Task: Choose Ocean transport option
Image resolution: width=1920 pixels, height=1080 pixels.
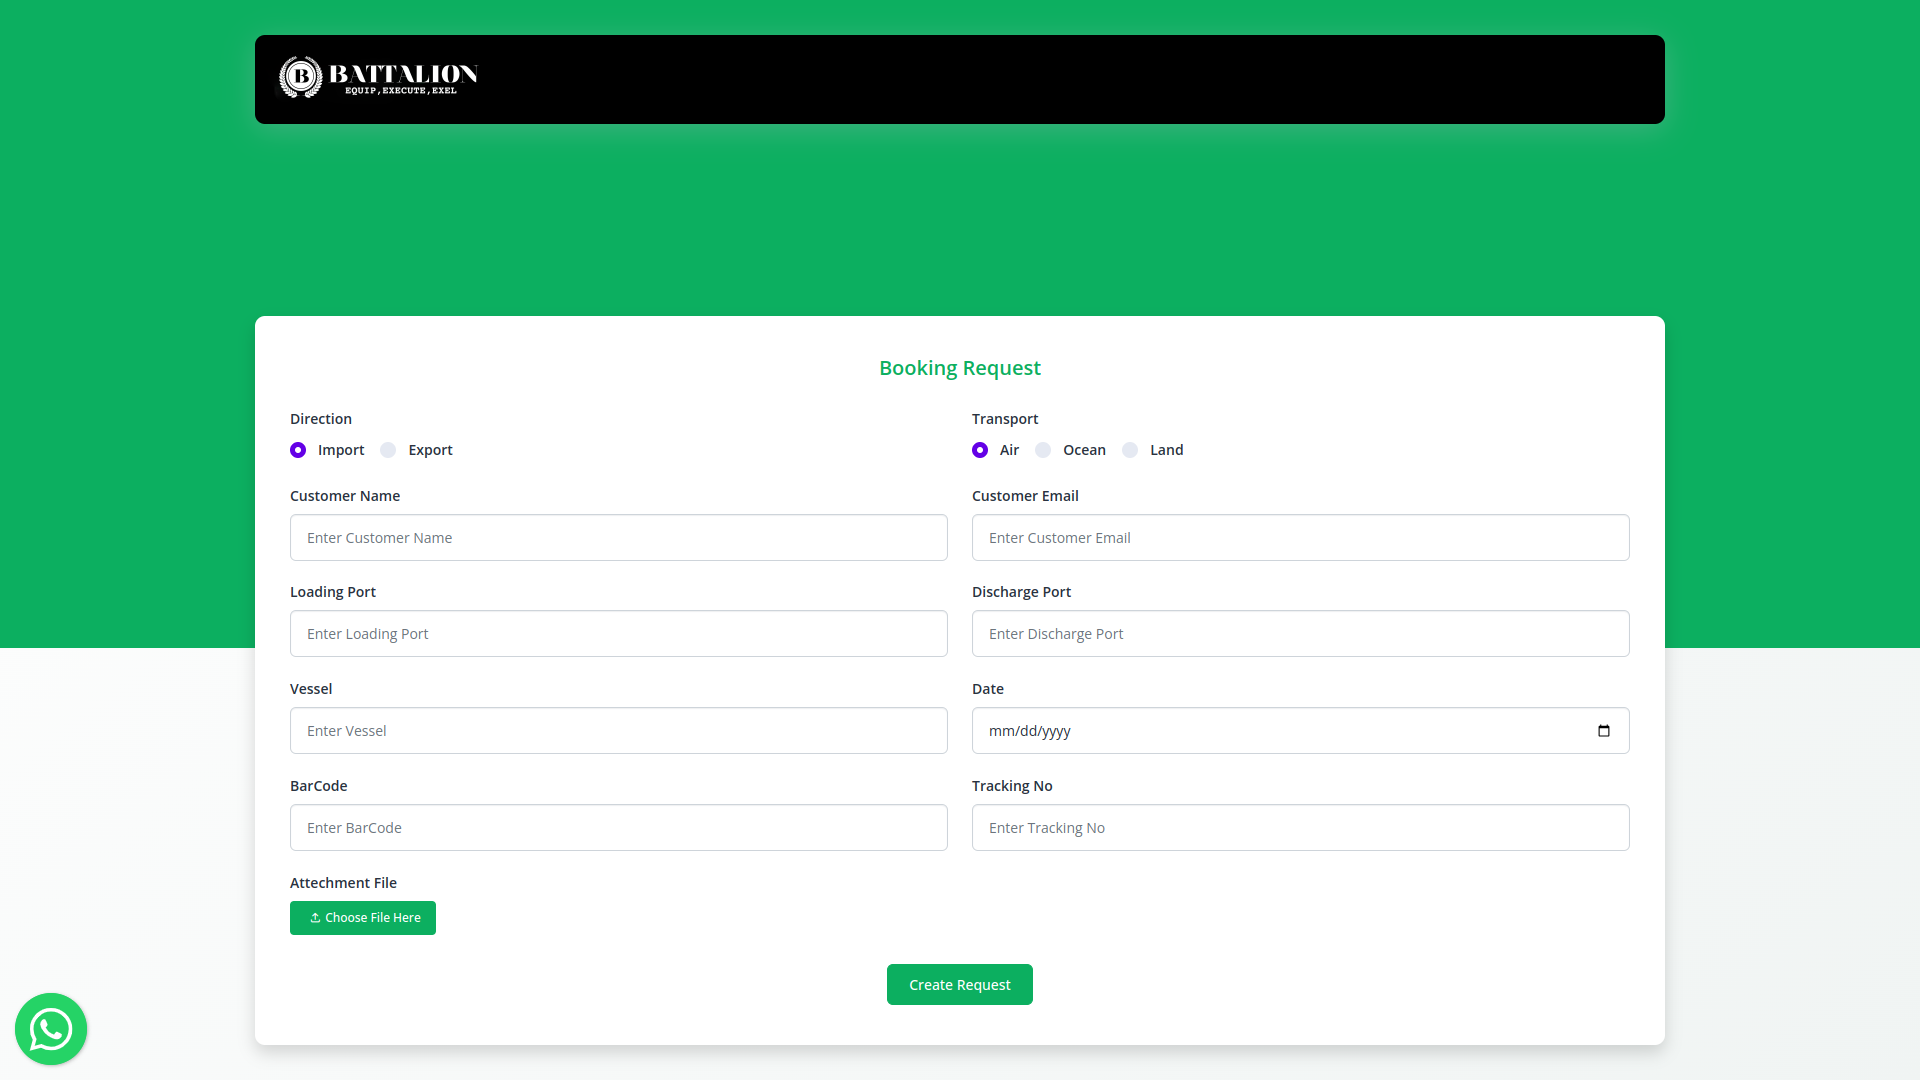Action: 1043,450
